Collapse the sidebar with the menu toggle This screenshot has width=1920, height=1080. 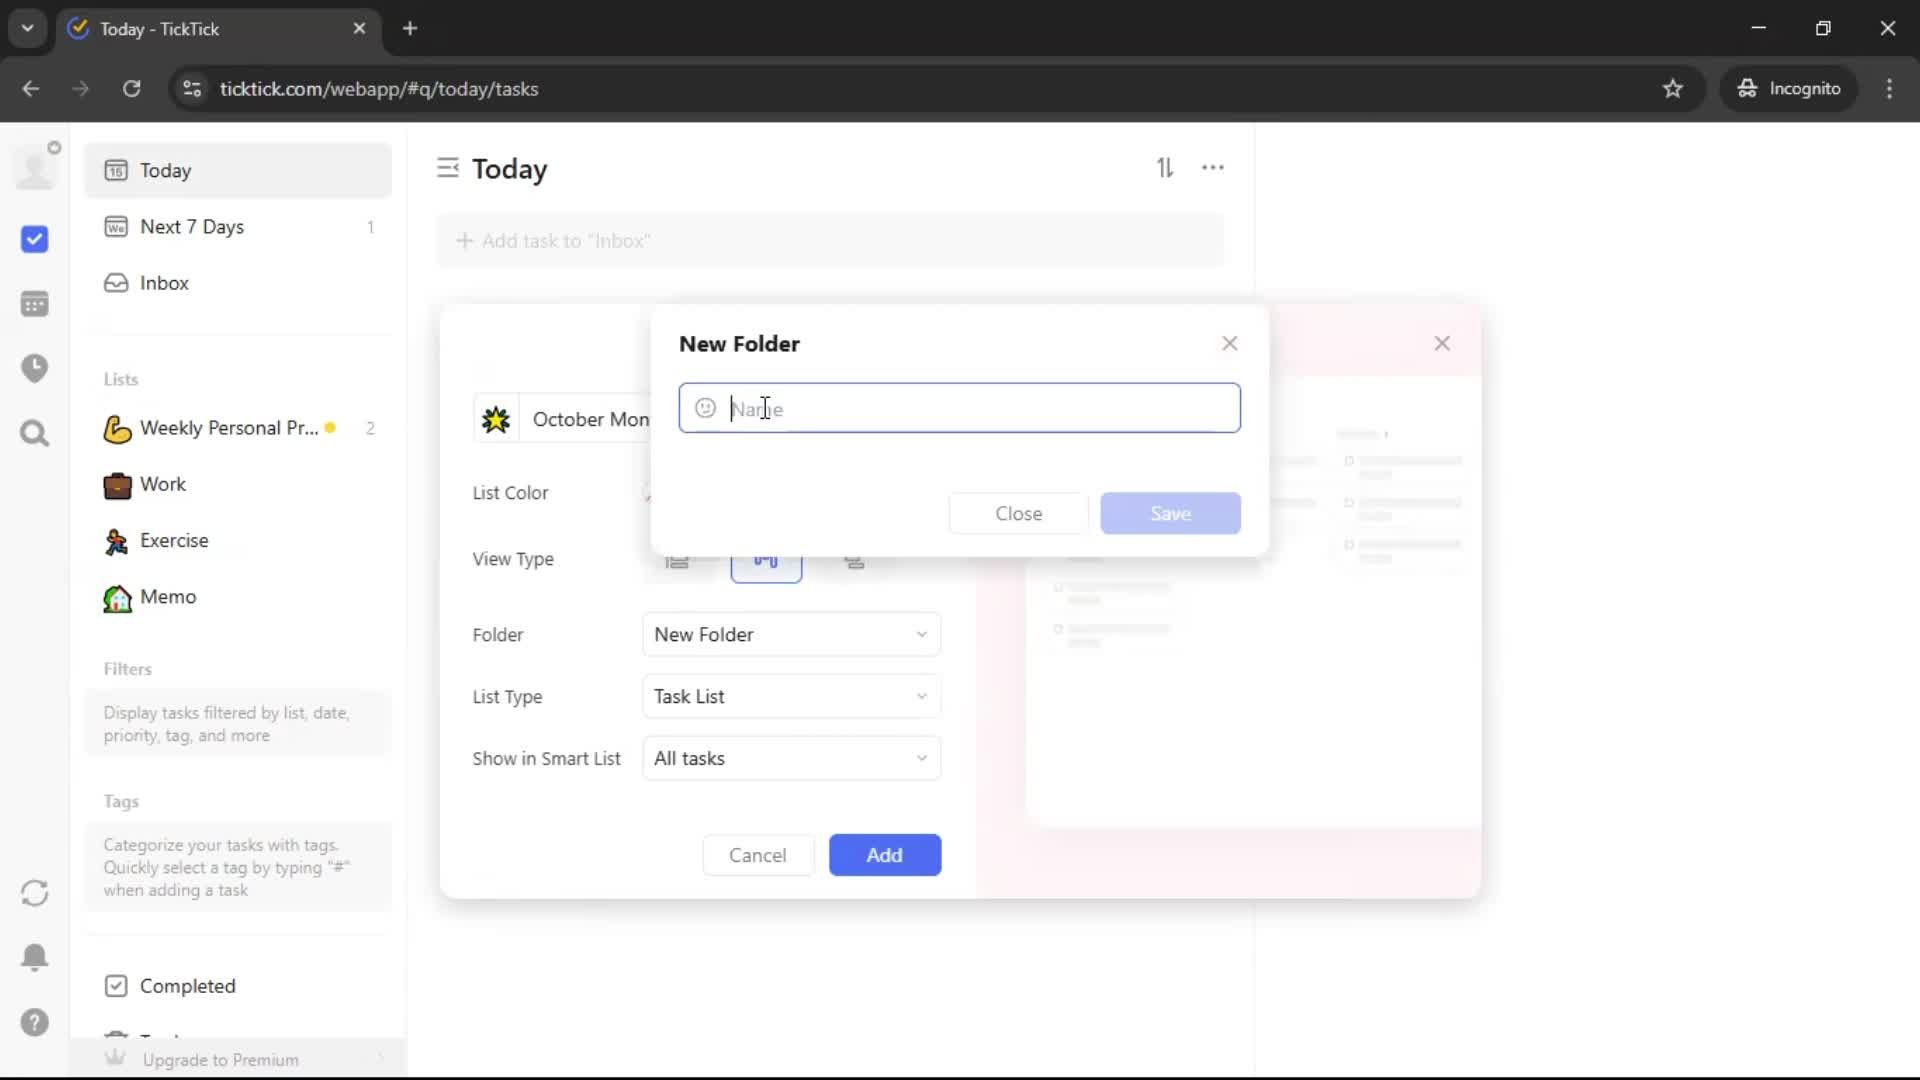point(447,168)
